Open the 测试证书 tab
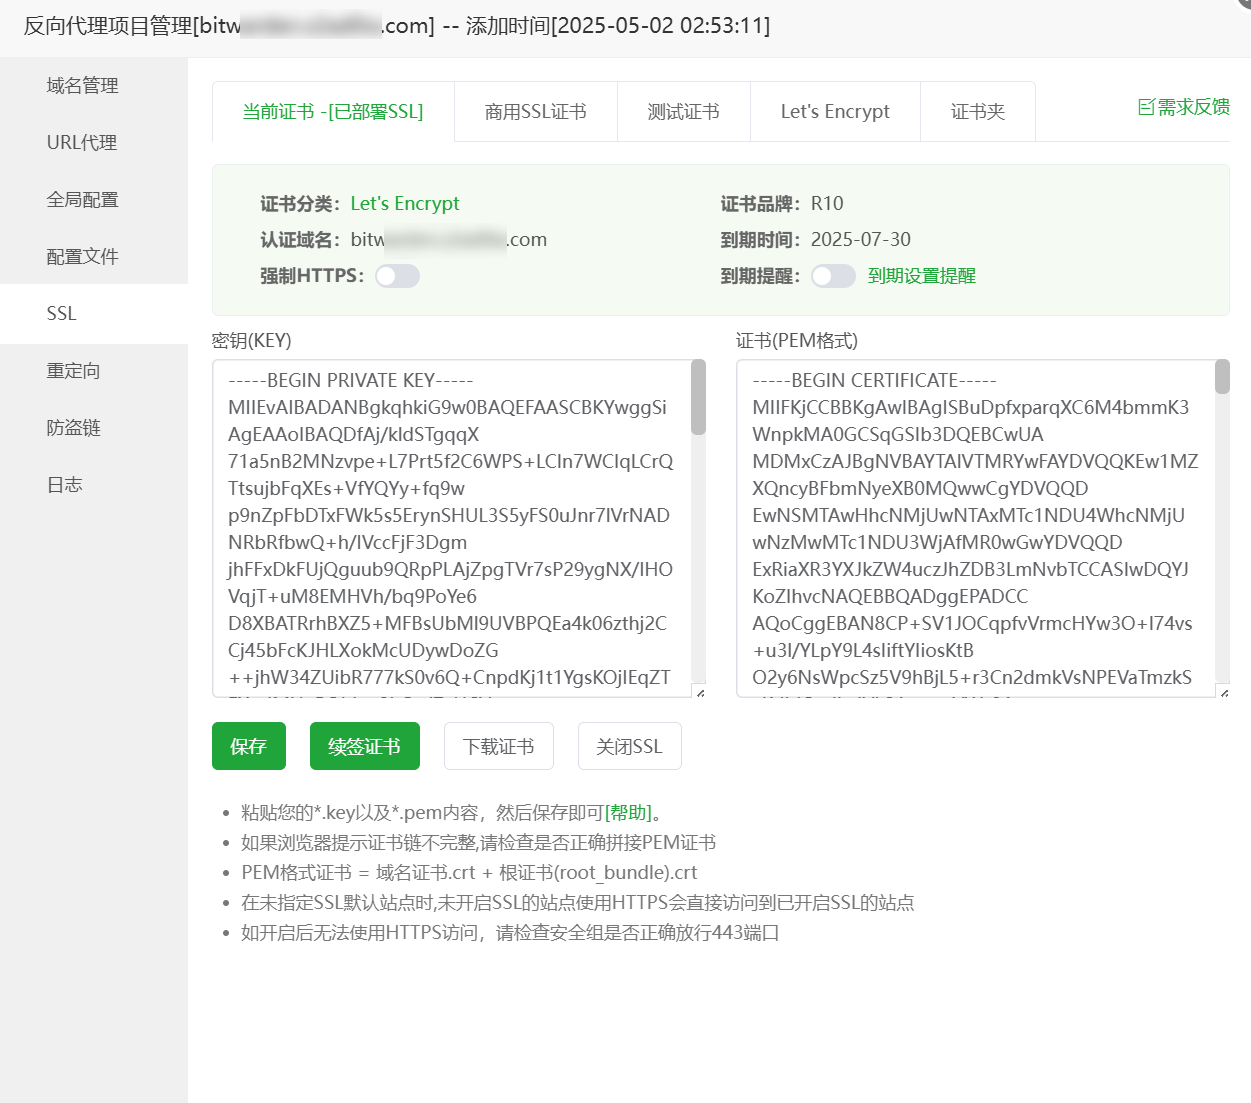The height and width of the screenshot is (1103, 1251). 683,111
